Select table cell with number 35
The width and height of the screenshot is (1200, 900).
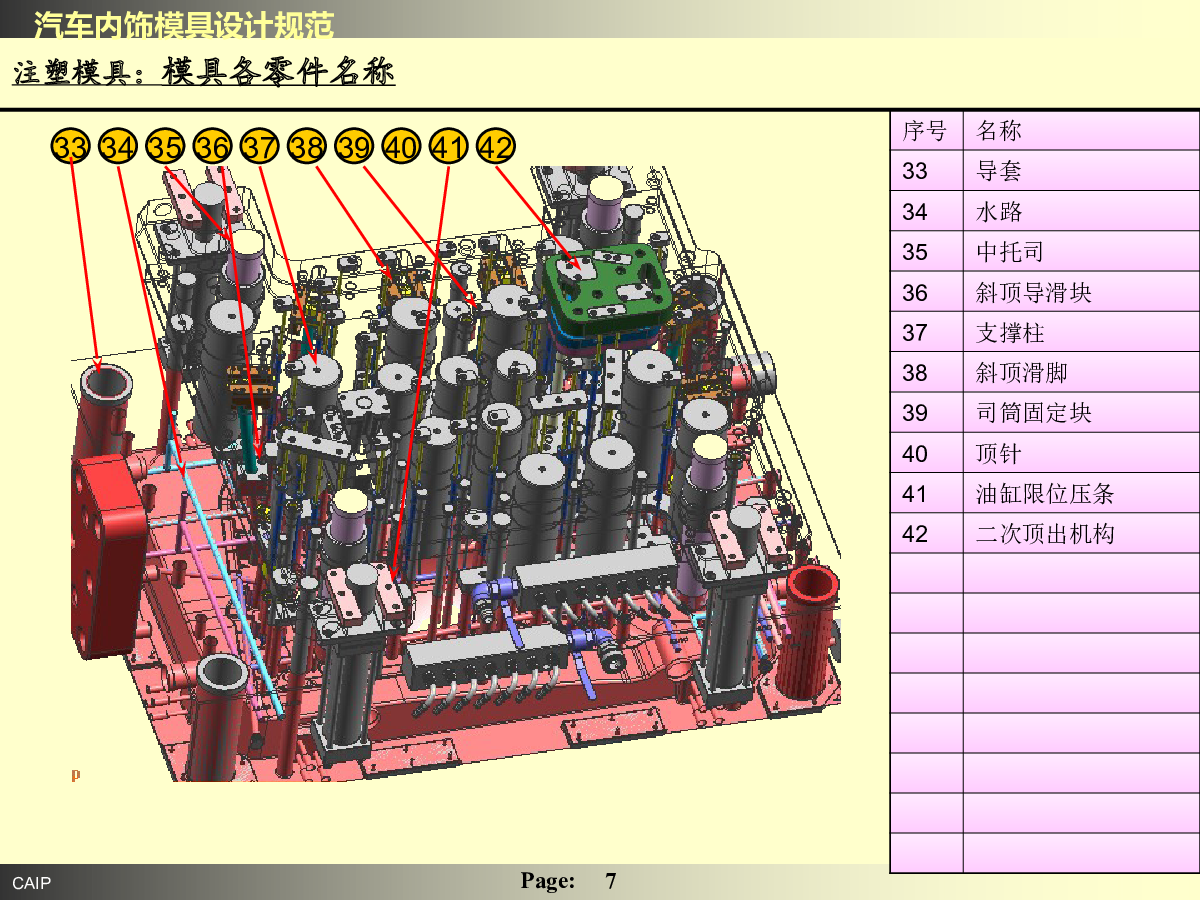pyautogui.click(x=926, y=251)
